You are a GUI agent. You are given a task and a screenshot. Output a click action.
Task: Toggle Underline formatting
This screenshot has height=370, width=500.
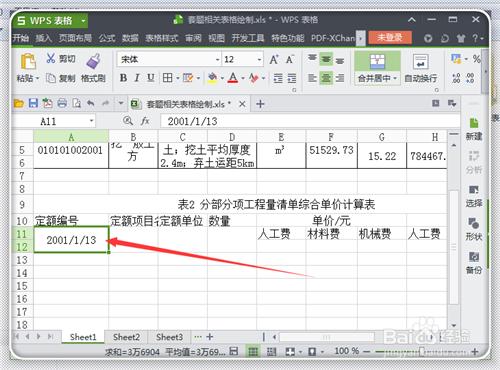[x=151, y=78]
